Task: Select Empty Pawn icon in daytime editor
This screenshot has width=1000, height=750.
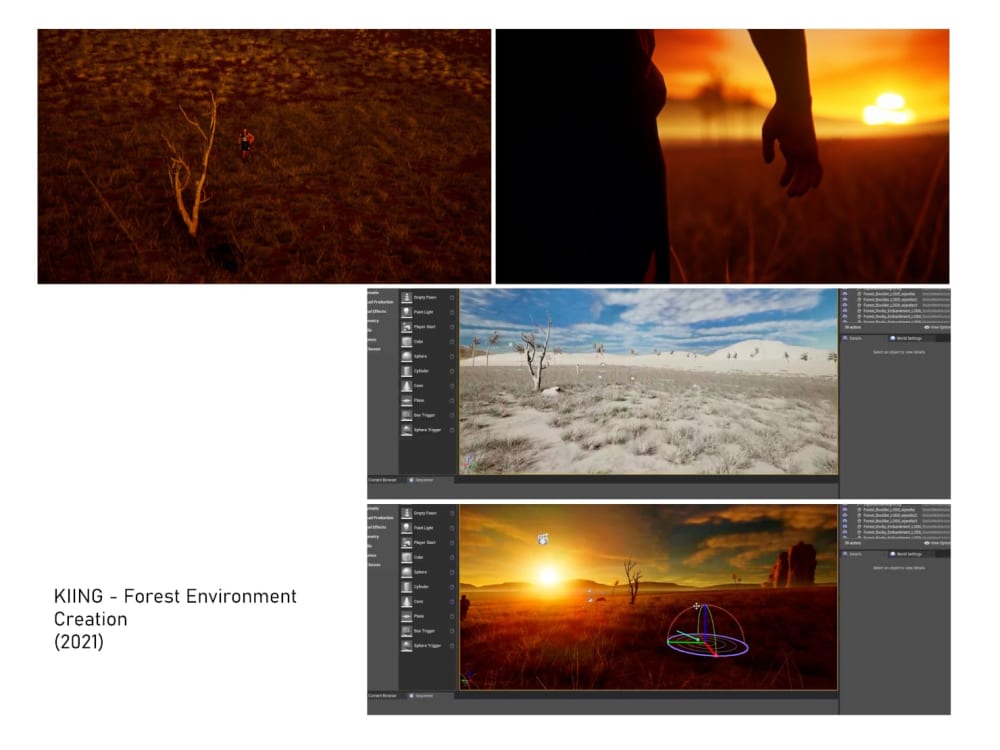Action: (x=406, y=298)
